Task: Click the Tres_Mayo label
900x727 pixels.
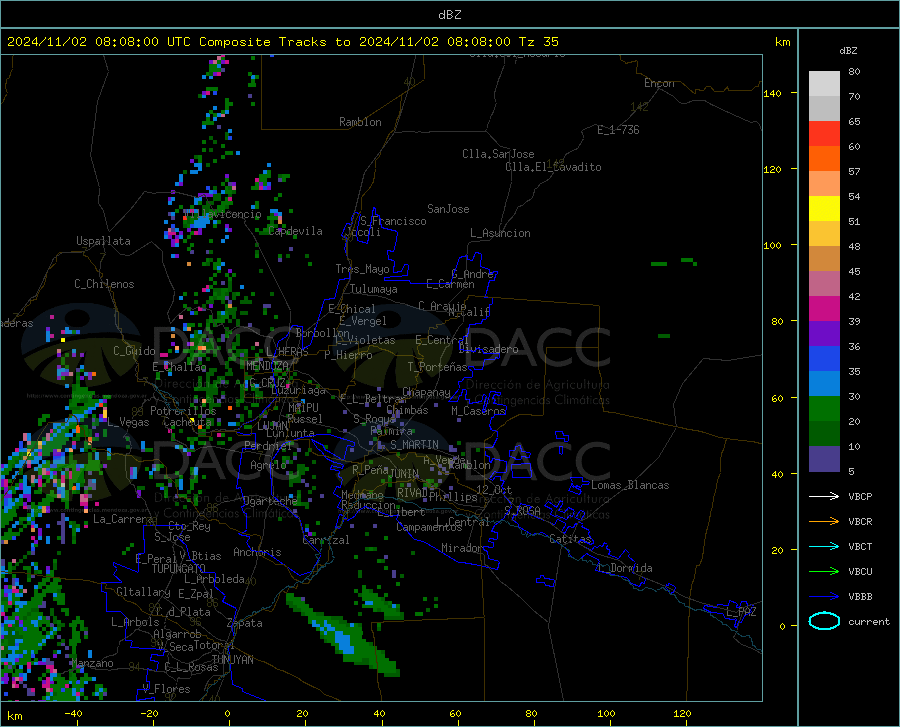Action: click(362, 269)
